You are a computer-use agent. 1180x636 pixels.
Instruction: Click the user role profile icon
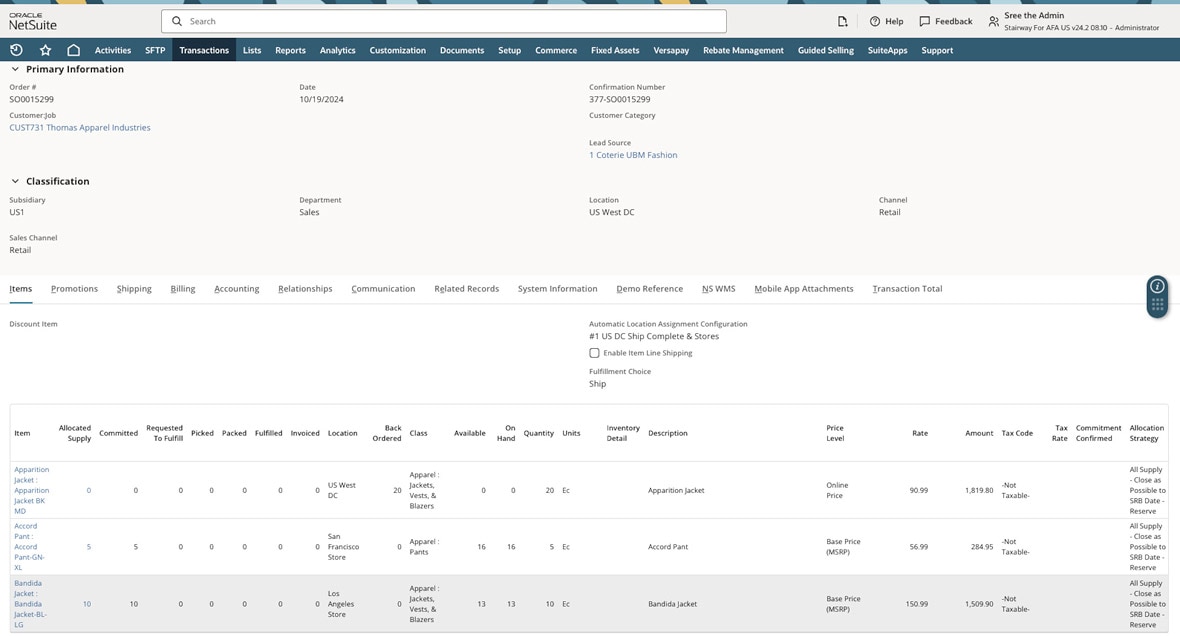993,21
